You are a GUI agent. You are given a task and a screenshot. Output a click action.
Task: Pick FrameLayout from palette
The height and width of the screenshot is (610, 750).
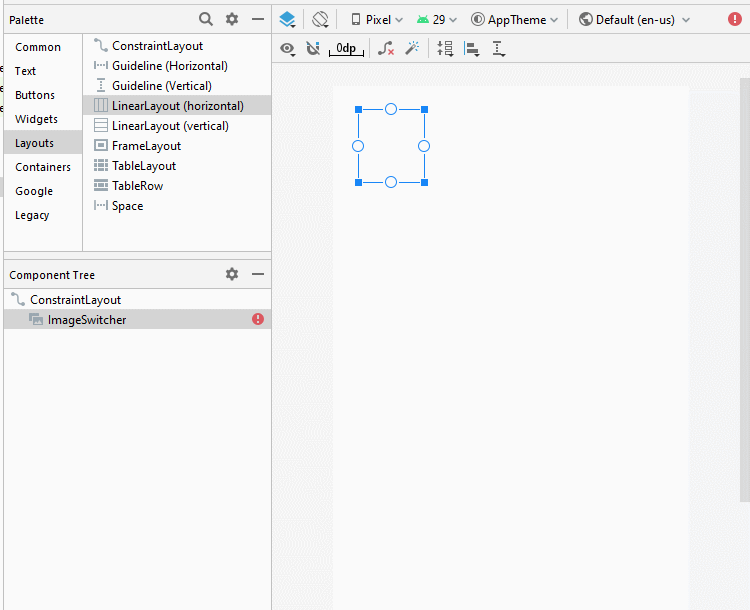click(x=177, y=145)
